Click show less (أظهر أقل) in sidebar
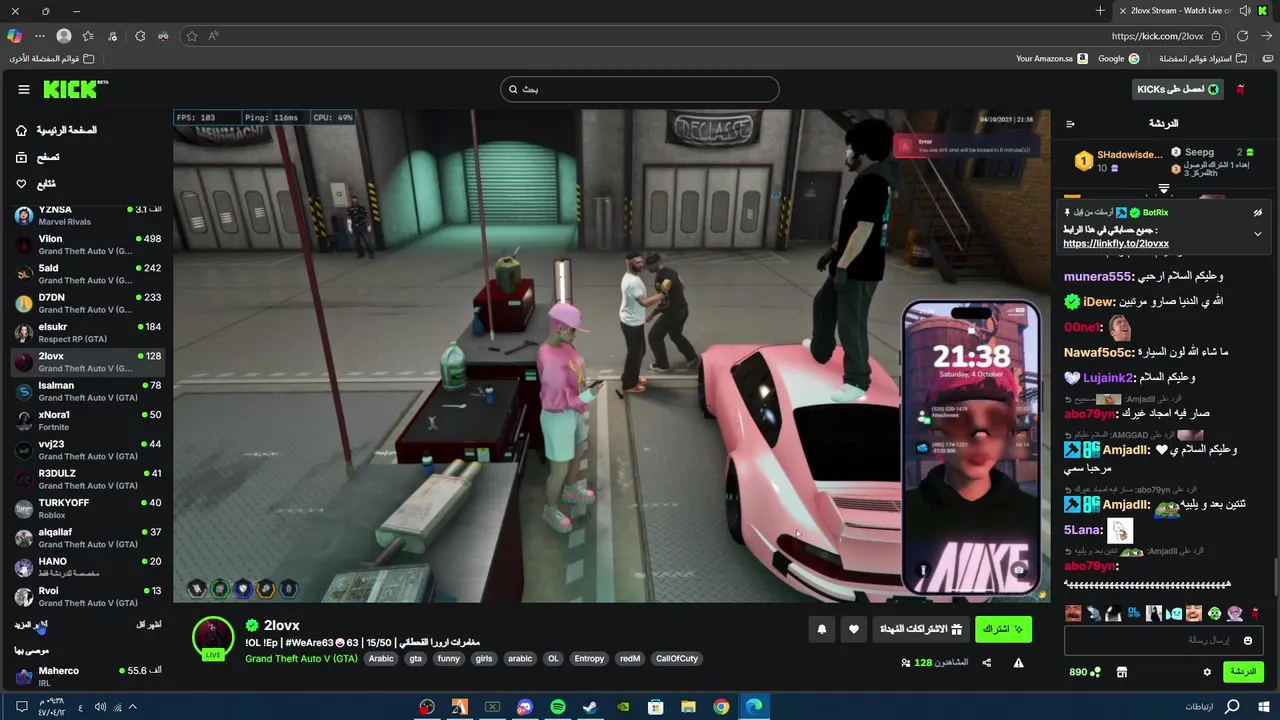Screen dimensions: 1280x720 149,625
